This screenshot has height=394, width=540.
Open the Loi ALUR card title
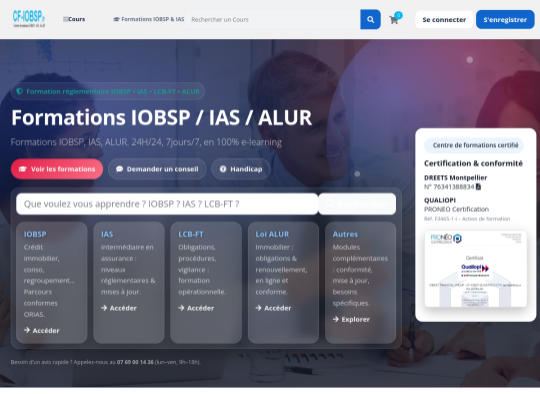point(272,234)
